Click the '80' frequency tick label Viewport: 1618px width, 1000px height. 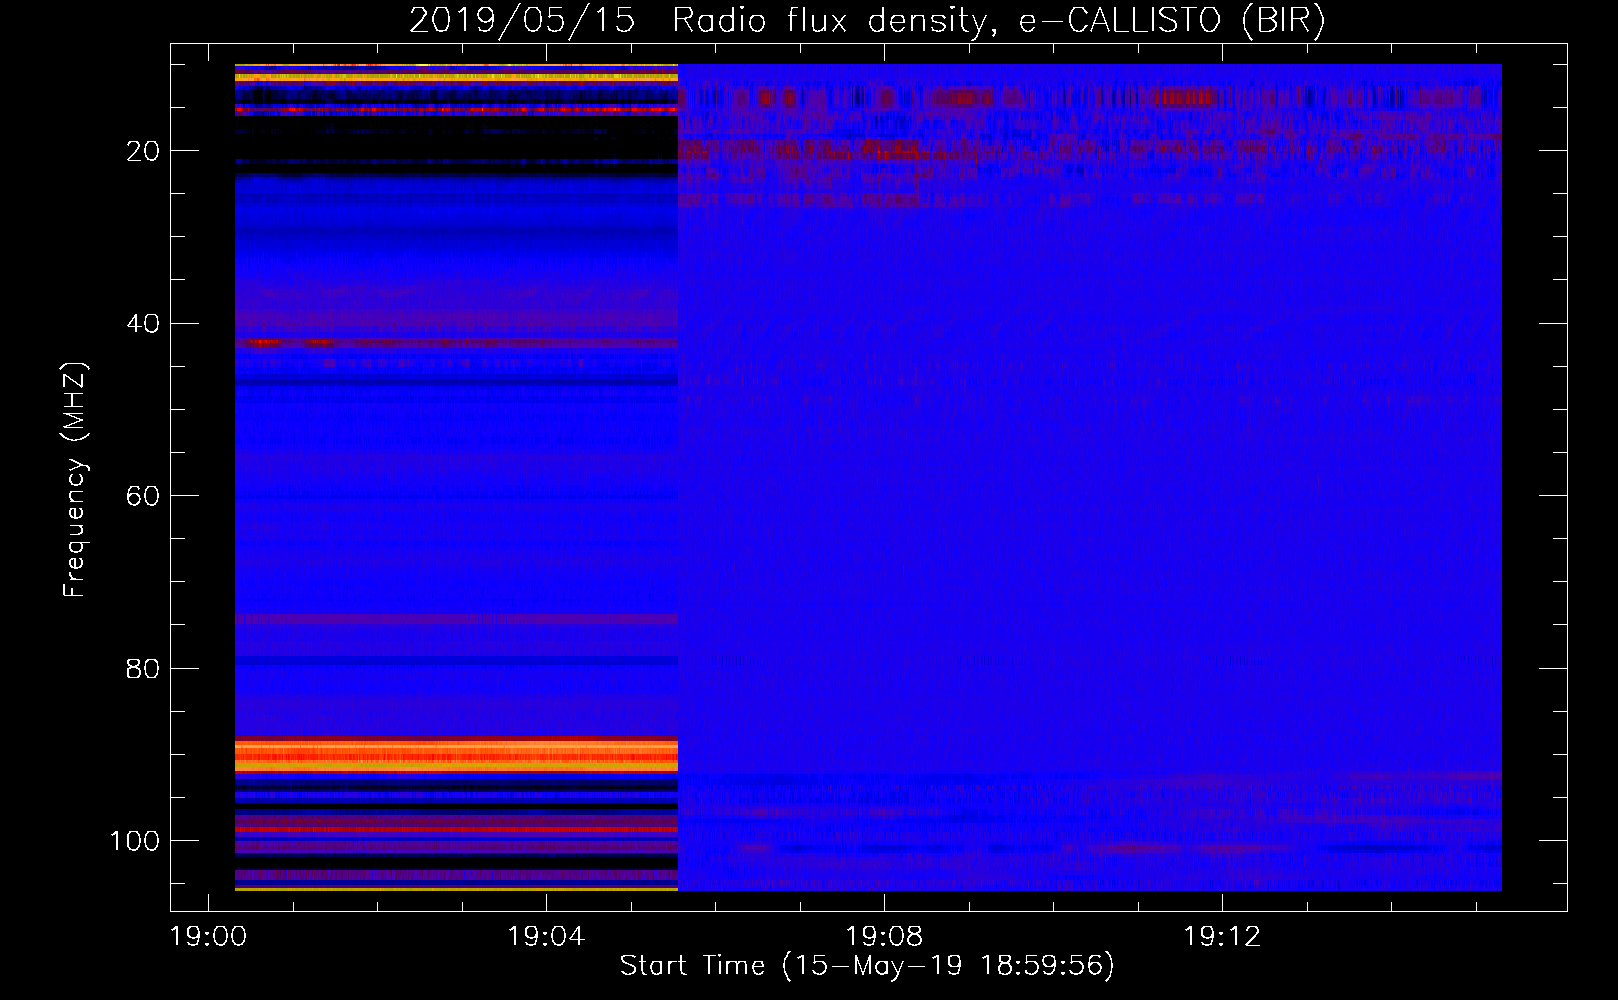click(143, 668)
